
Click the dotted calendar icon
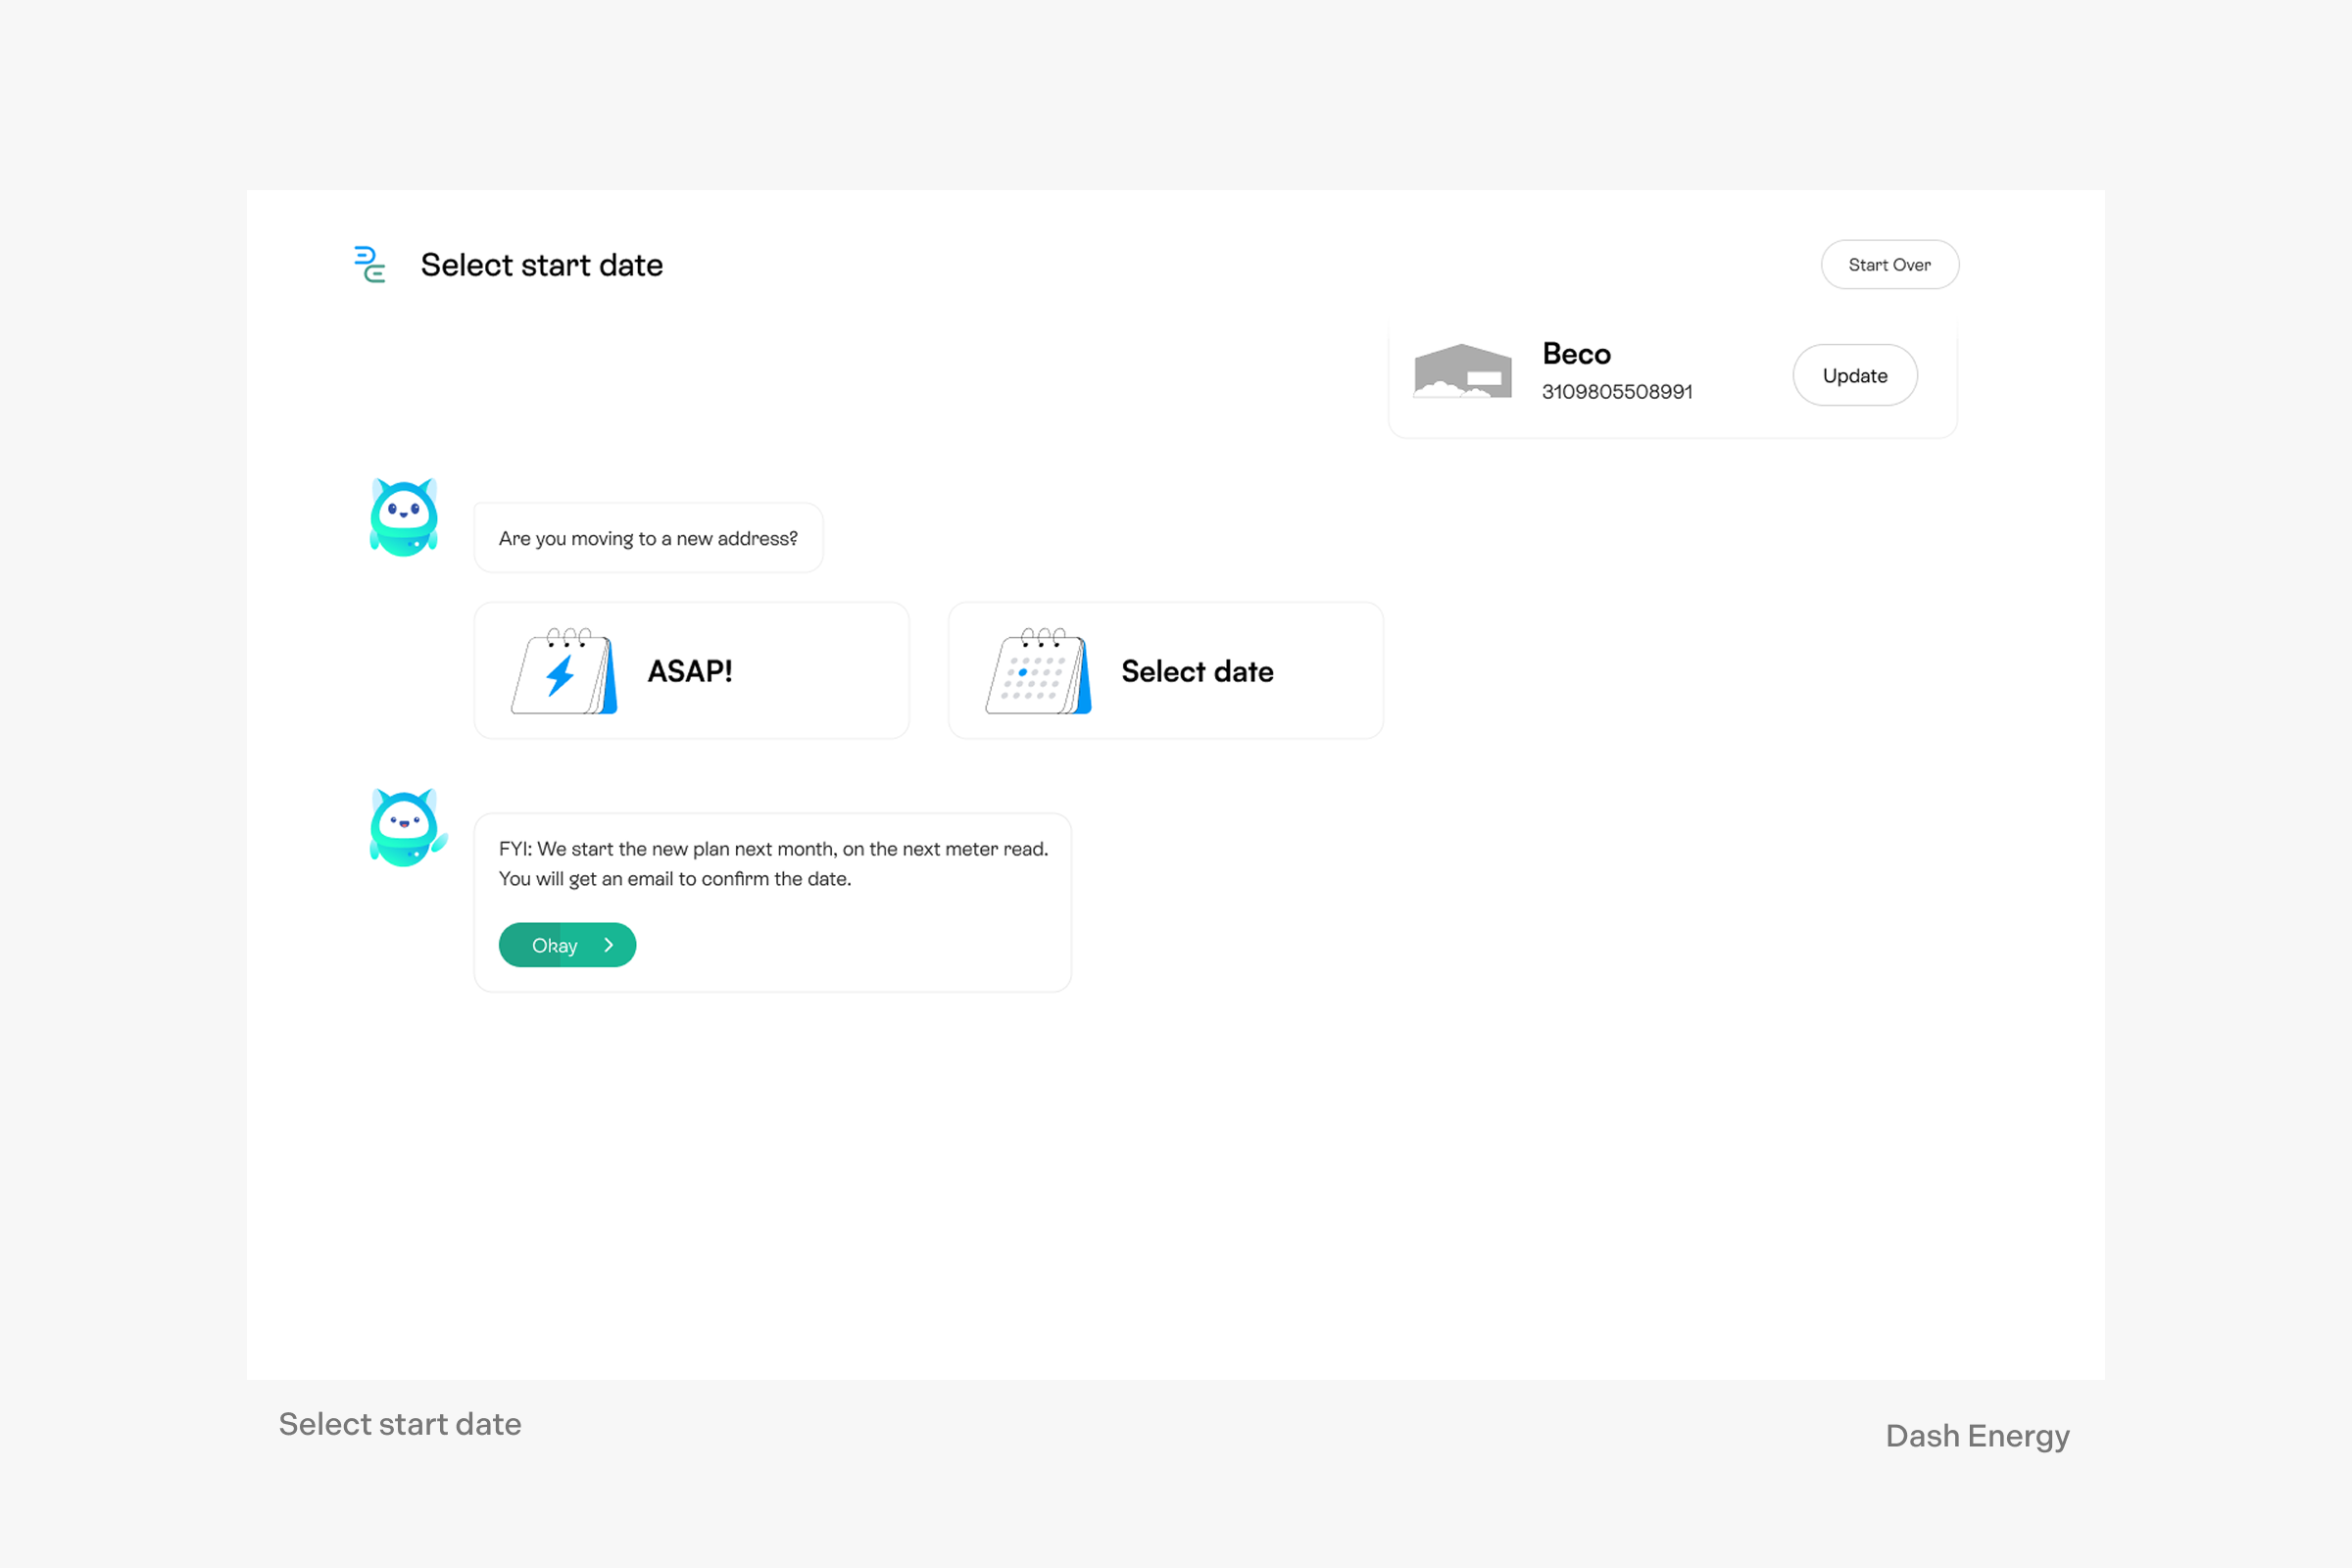click(x=1038, y=671)
